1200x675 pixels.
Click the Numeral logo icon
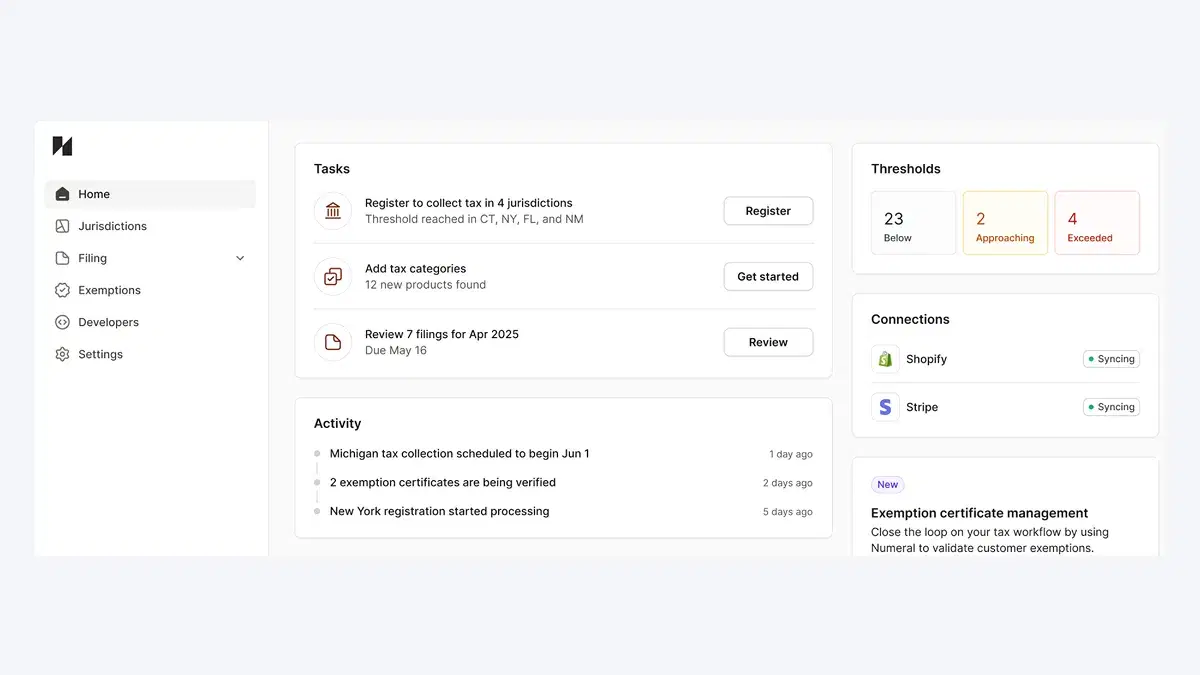[62, 146]
